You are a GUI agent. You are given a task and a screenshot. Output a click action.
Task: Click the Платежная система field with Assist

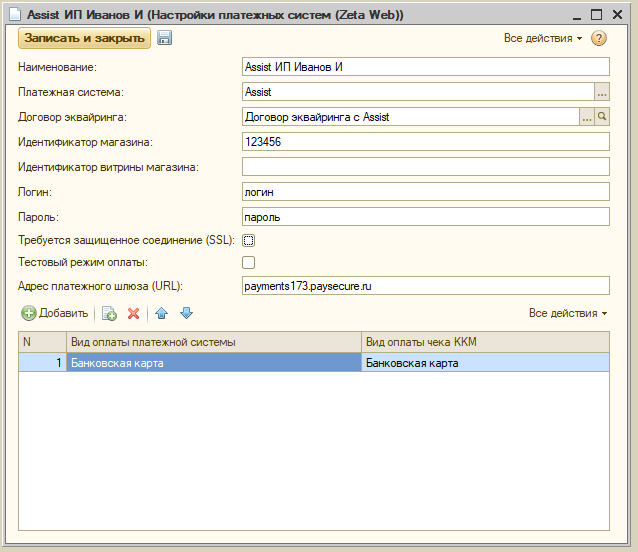click(418, 92)
